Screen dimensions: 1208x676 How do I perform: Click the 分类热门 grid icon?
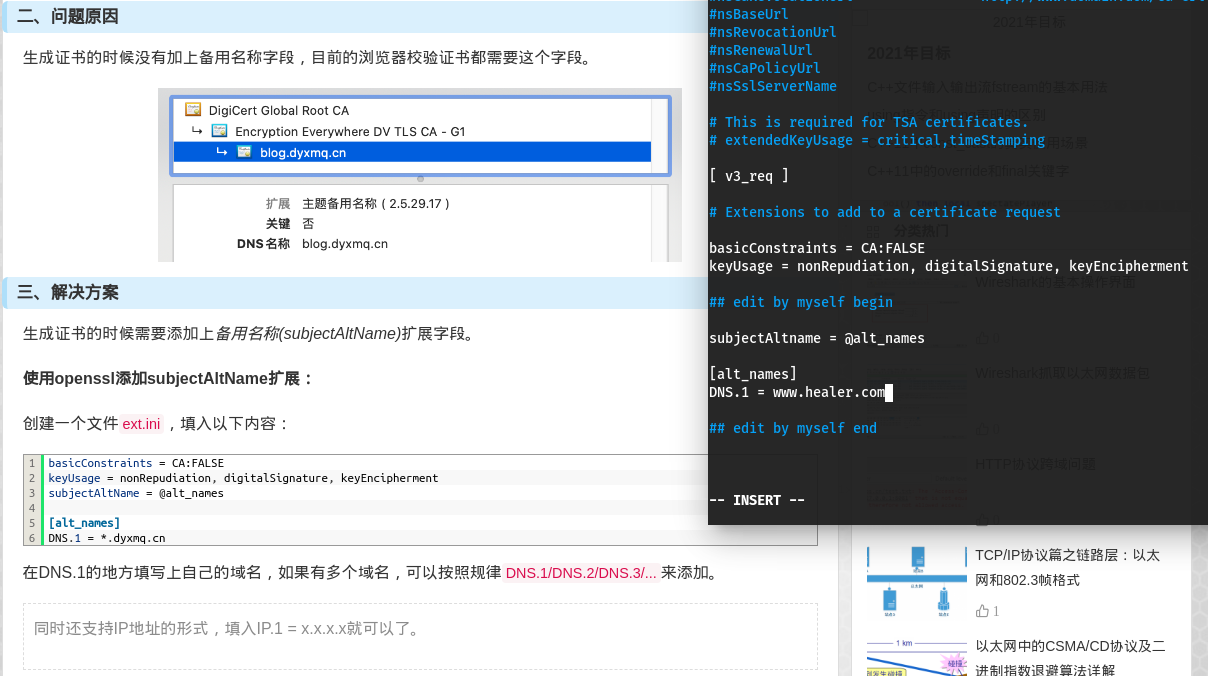coord(874,231)
